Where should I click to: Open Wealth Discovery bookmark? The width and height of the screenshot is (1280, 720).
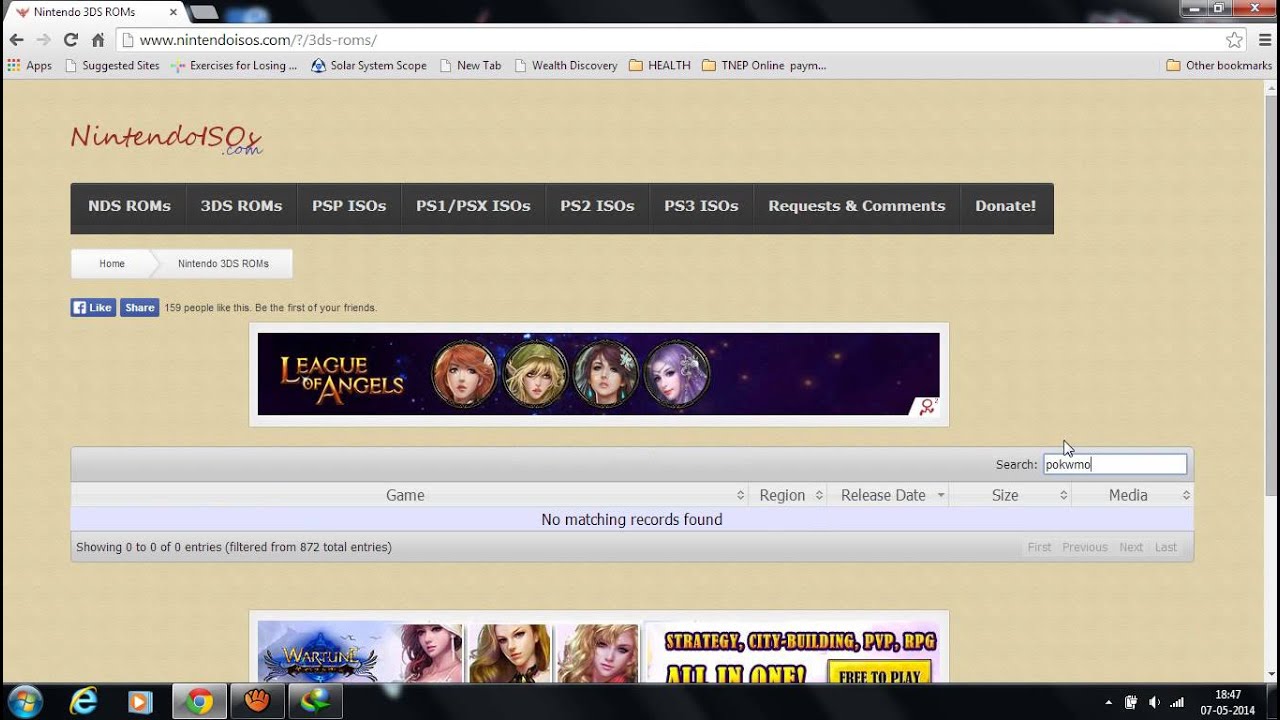[x=566, y=65]
